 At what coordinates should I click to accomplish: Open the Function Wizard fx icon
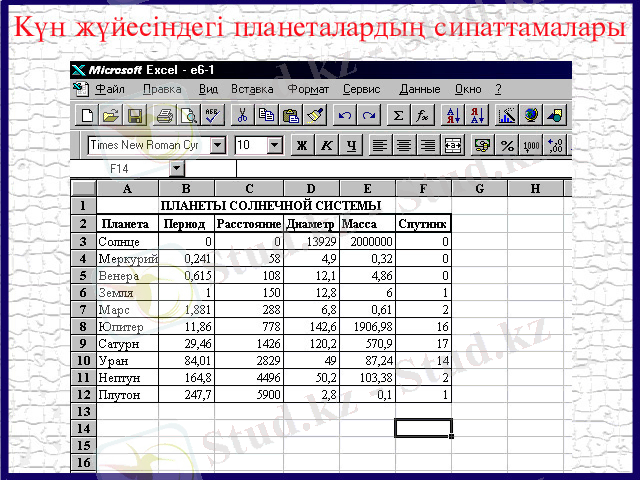422,115
